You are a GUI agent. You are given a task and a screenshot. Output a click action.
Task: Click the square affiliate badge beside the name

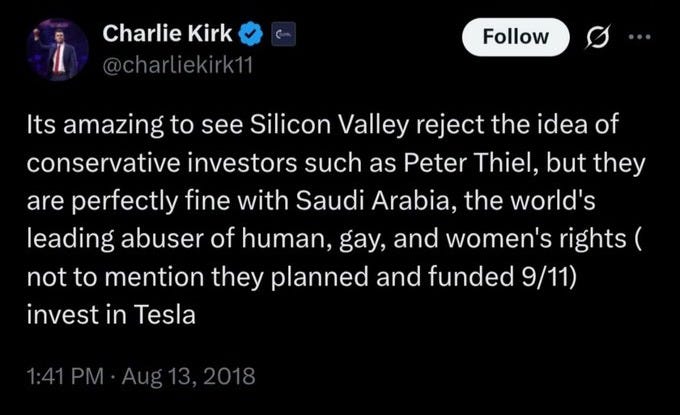[x=282, y=34]
